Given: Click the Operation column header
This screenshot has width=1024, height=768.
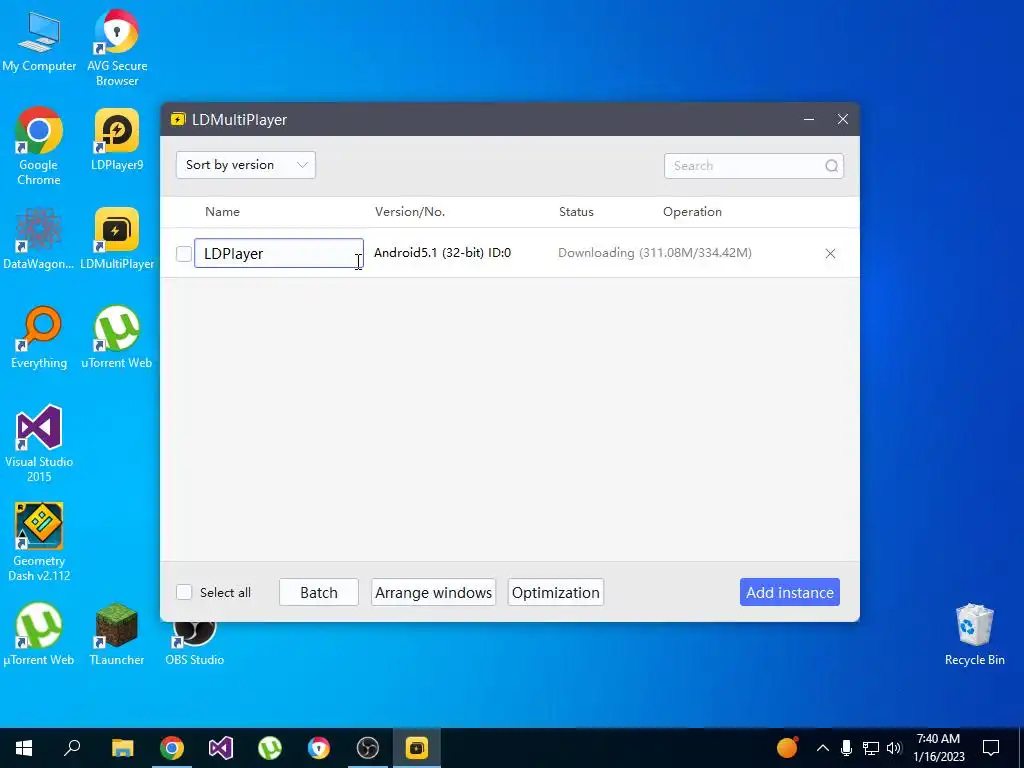Looking at the screenshot, I should (x=692, y=212).
